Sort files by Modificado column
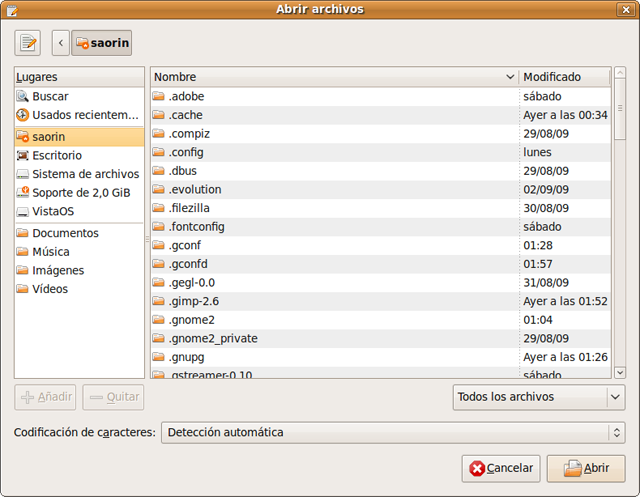Image resolution: width=640 pixels, height=497 pixels. [x=564, y=77]
